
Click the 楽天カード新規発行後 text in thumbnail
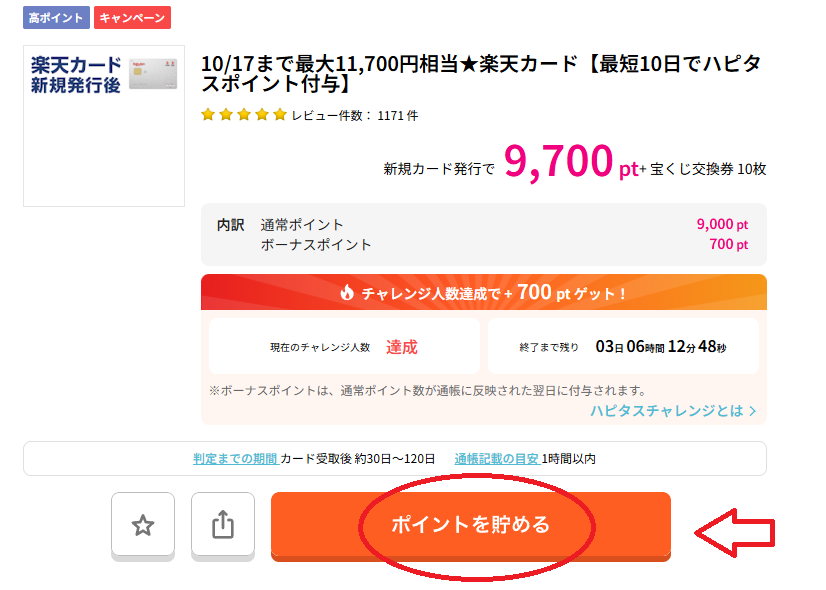click(x=76, y=75)
